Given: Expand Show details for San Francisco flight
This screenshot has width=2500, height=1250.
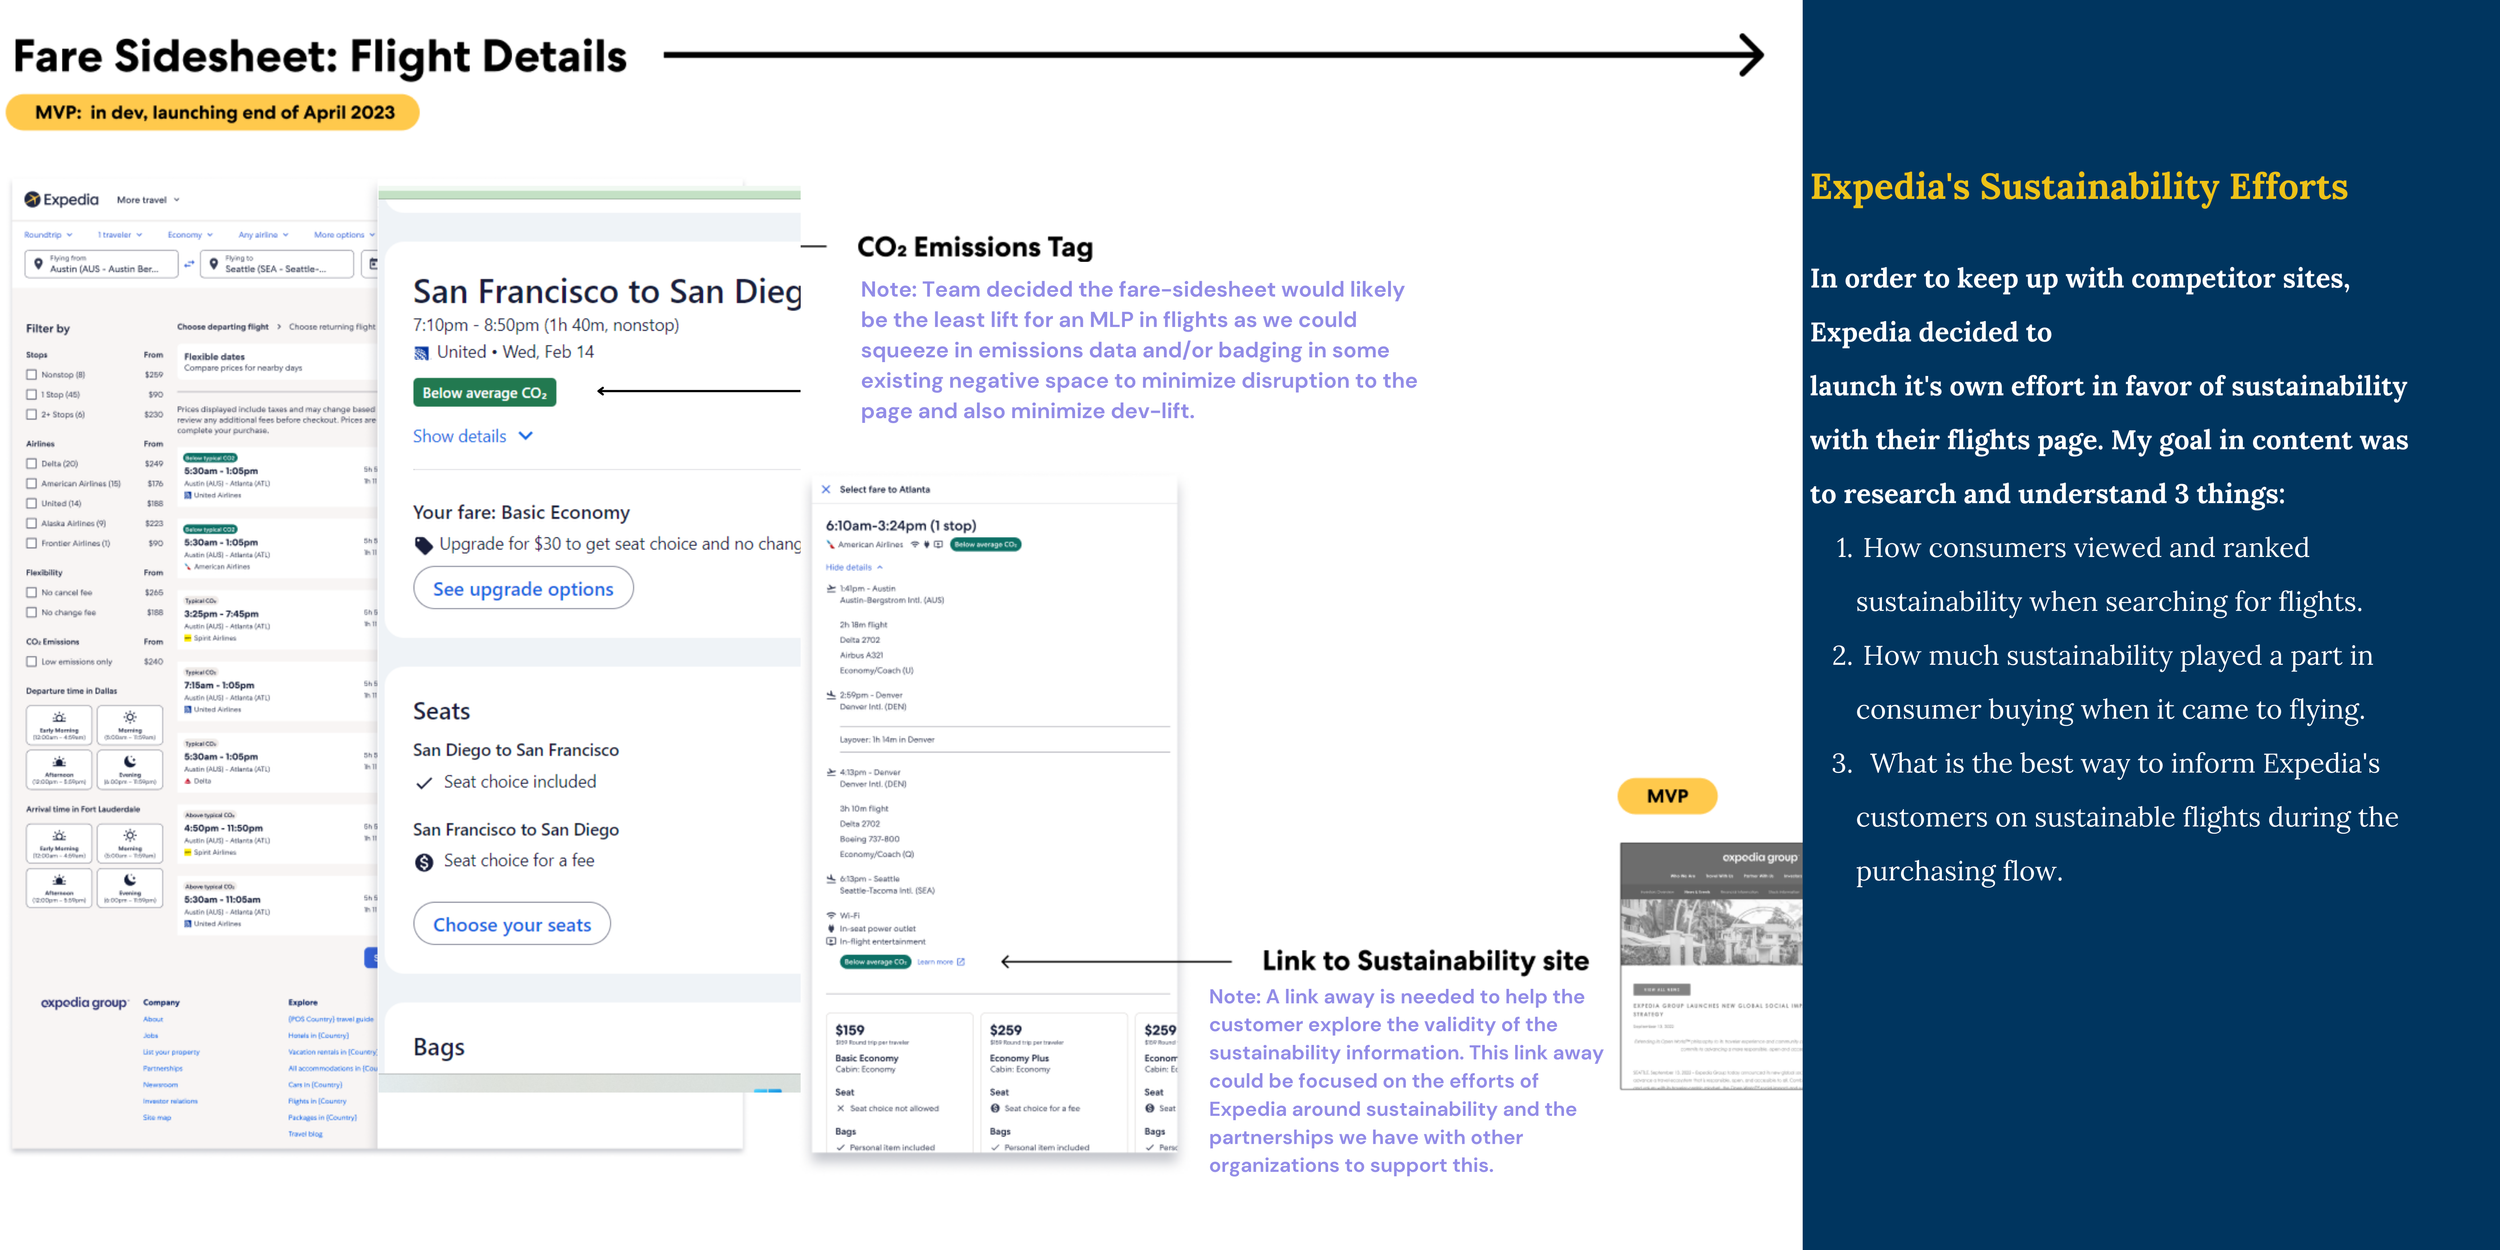Looking at the screenshot, I should pyautogui.click(x=473, y=437).
